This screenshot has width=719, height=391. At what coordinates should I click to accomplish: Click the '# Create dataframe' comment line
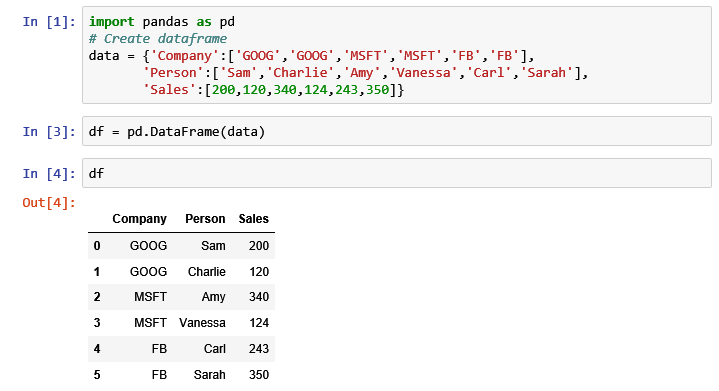coord(158,39)
